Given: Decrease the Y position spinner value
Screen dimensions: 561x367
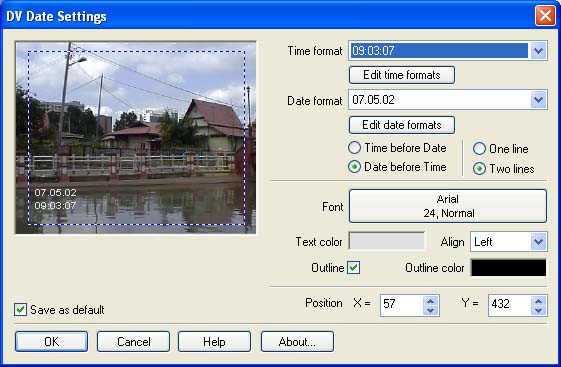Looking at the screenshot, I should pos(538,310).
